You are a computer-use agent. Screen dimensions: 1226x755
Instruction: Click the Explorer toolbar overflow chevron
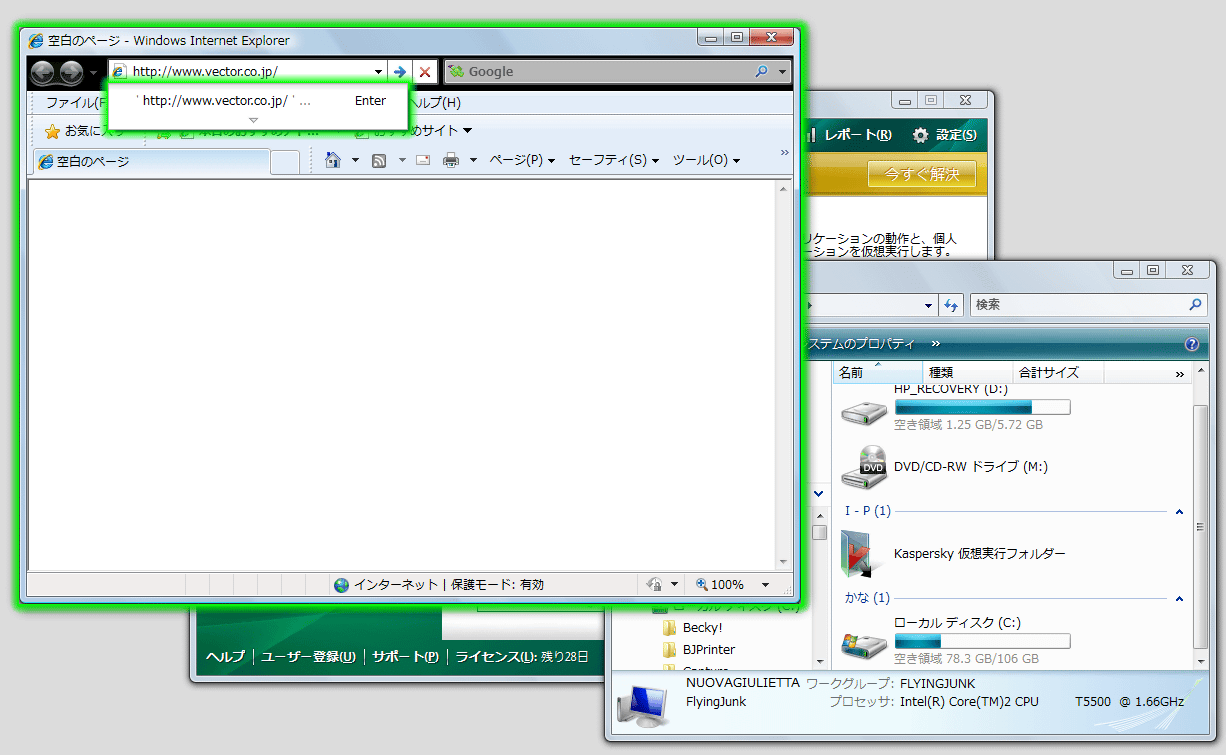(x=936, y=344)
